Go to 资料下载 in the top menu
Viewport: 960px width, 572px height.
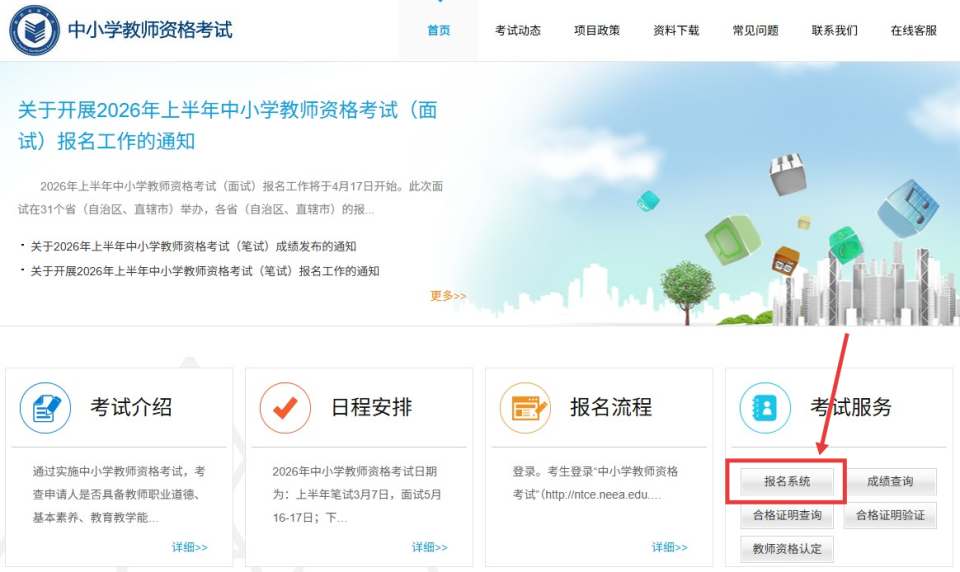pos(676,31)
